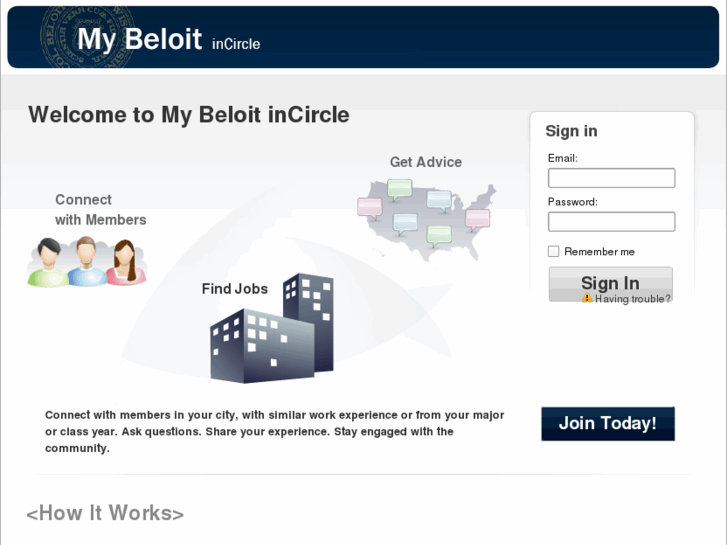Image resolution: width=727 pixels, height=545 pixels.
Task: Focus the Email input field
Action: pos(611,178)
